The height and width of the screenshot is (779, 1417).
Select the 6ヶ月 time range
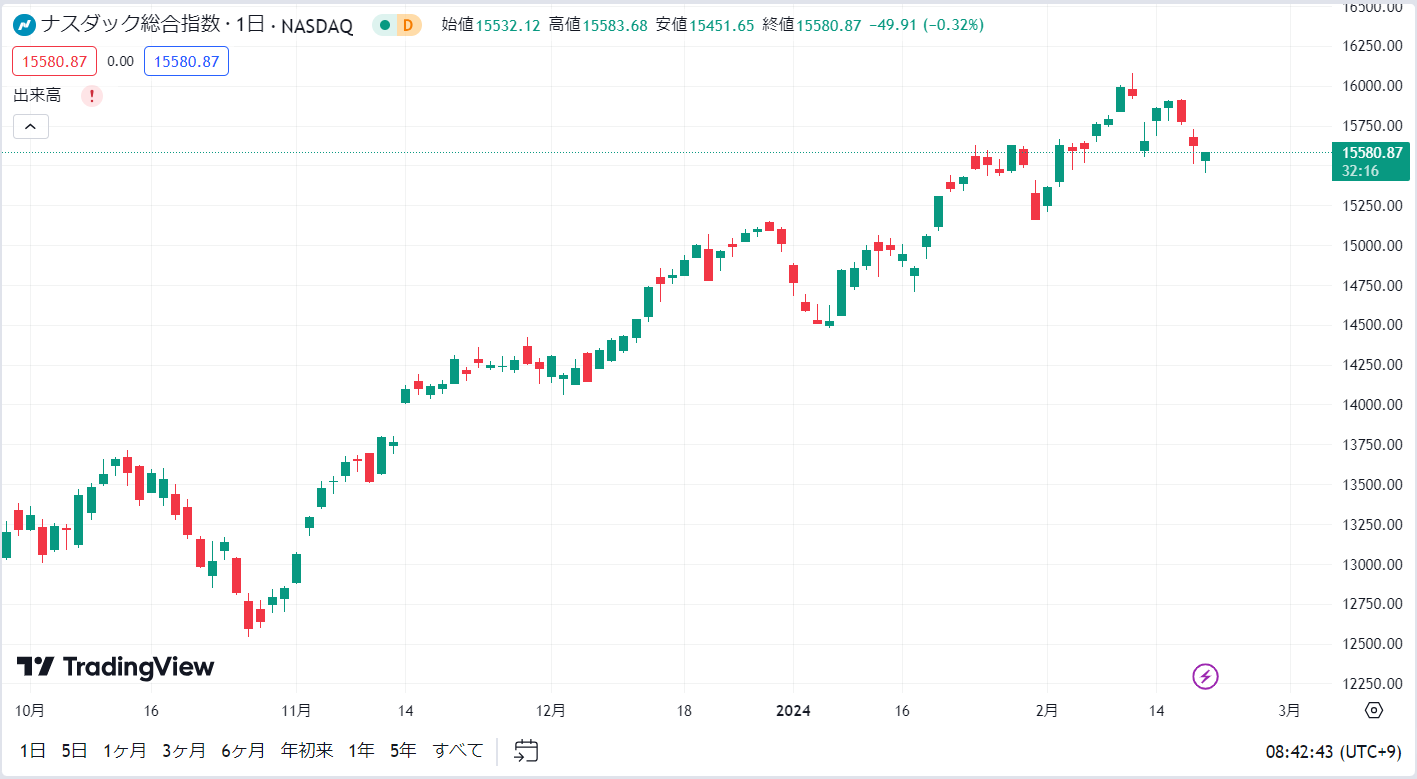243,750
